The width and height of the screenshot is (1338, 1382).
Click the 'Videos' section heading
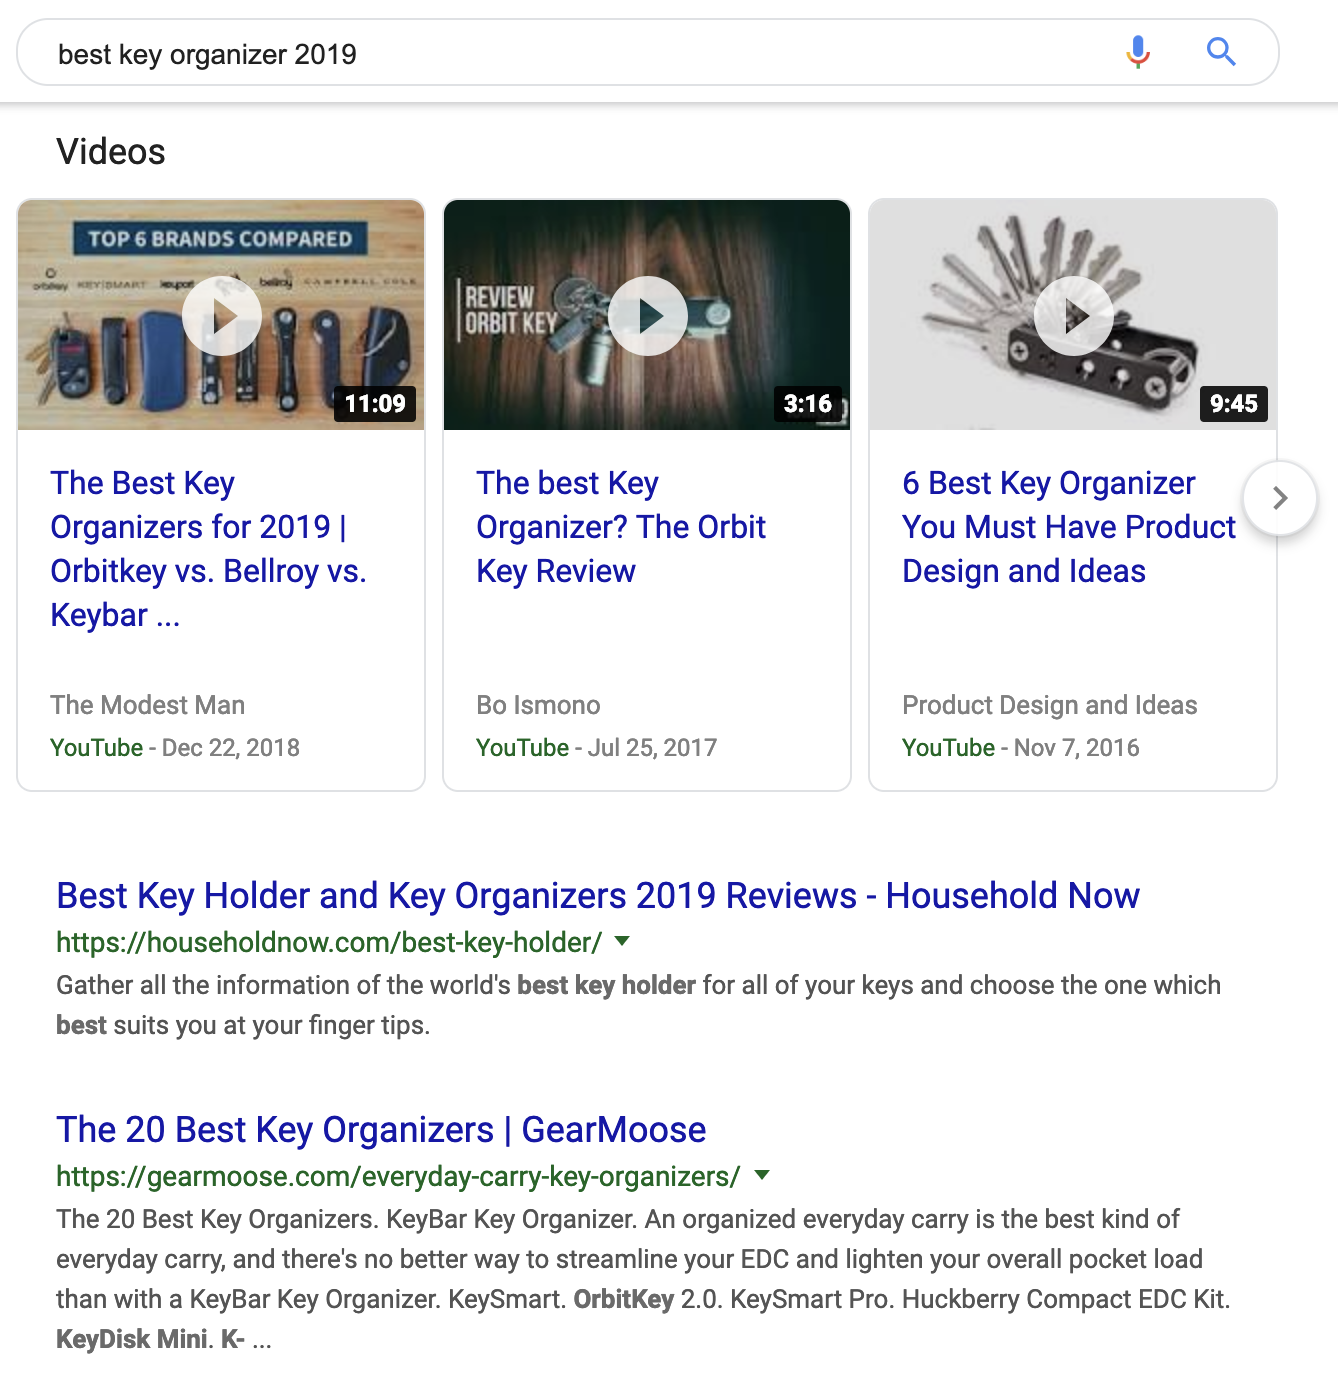coord(111,152)
